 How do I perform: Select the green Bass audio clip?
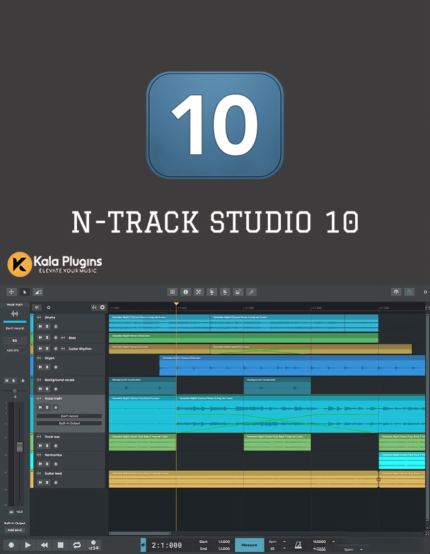(243, 338)
